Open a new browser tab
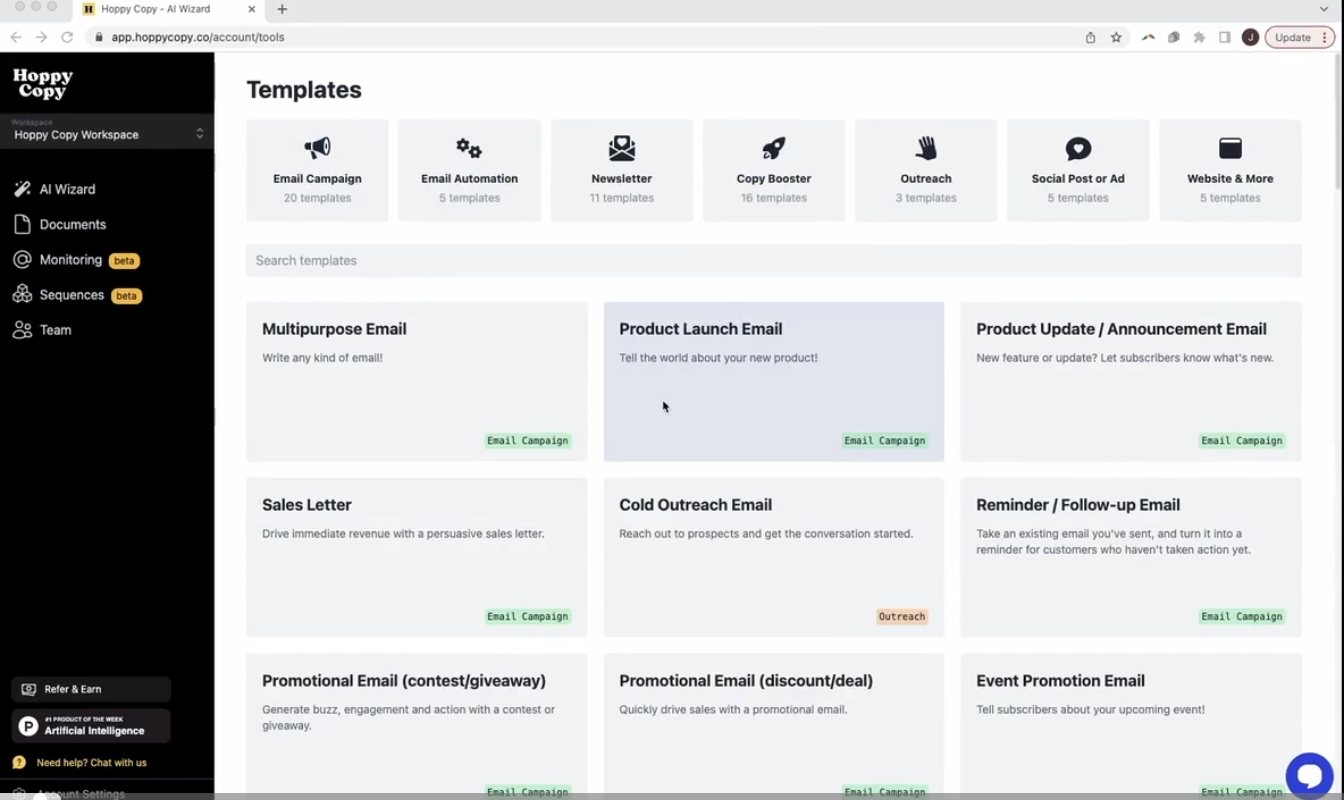1344x800 pixels. (282, 9)
